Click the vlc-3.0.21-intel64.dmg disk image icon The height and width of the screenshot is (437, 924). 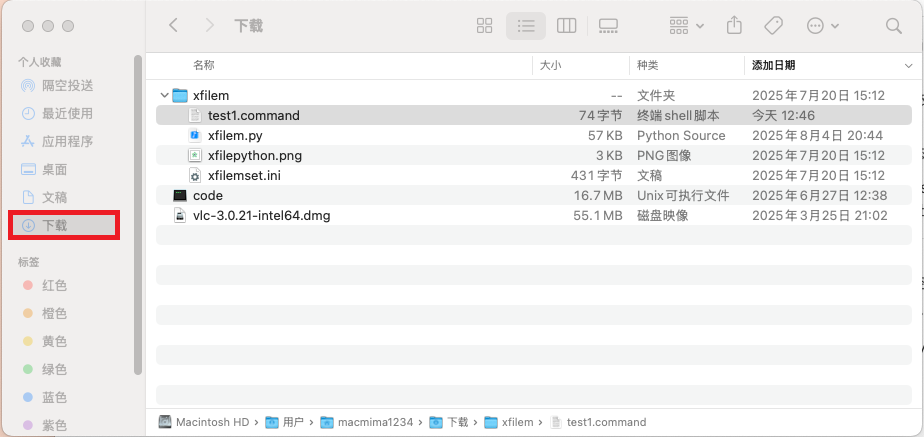coord(180,215)
